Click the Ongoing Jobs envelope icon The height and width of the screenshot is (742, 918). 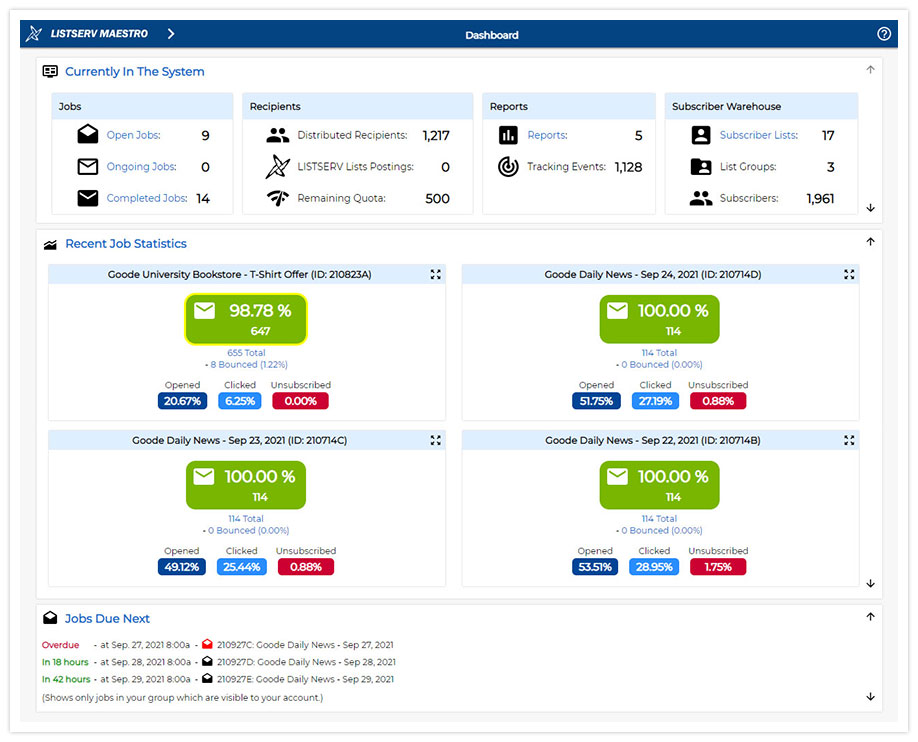click(88, 167)
